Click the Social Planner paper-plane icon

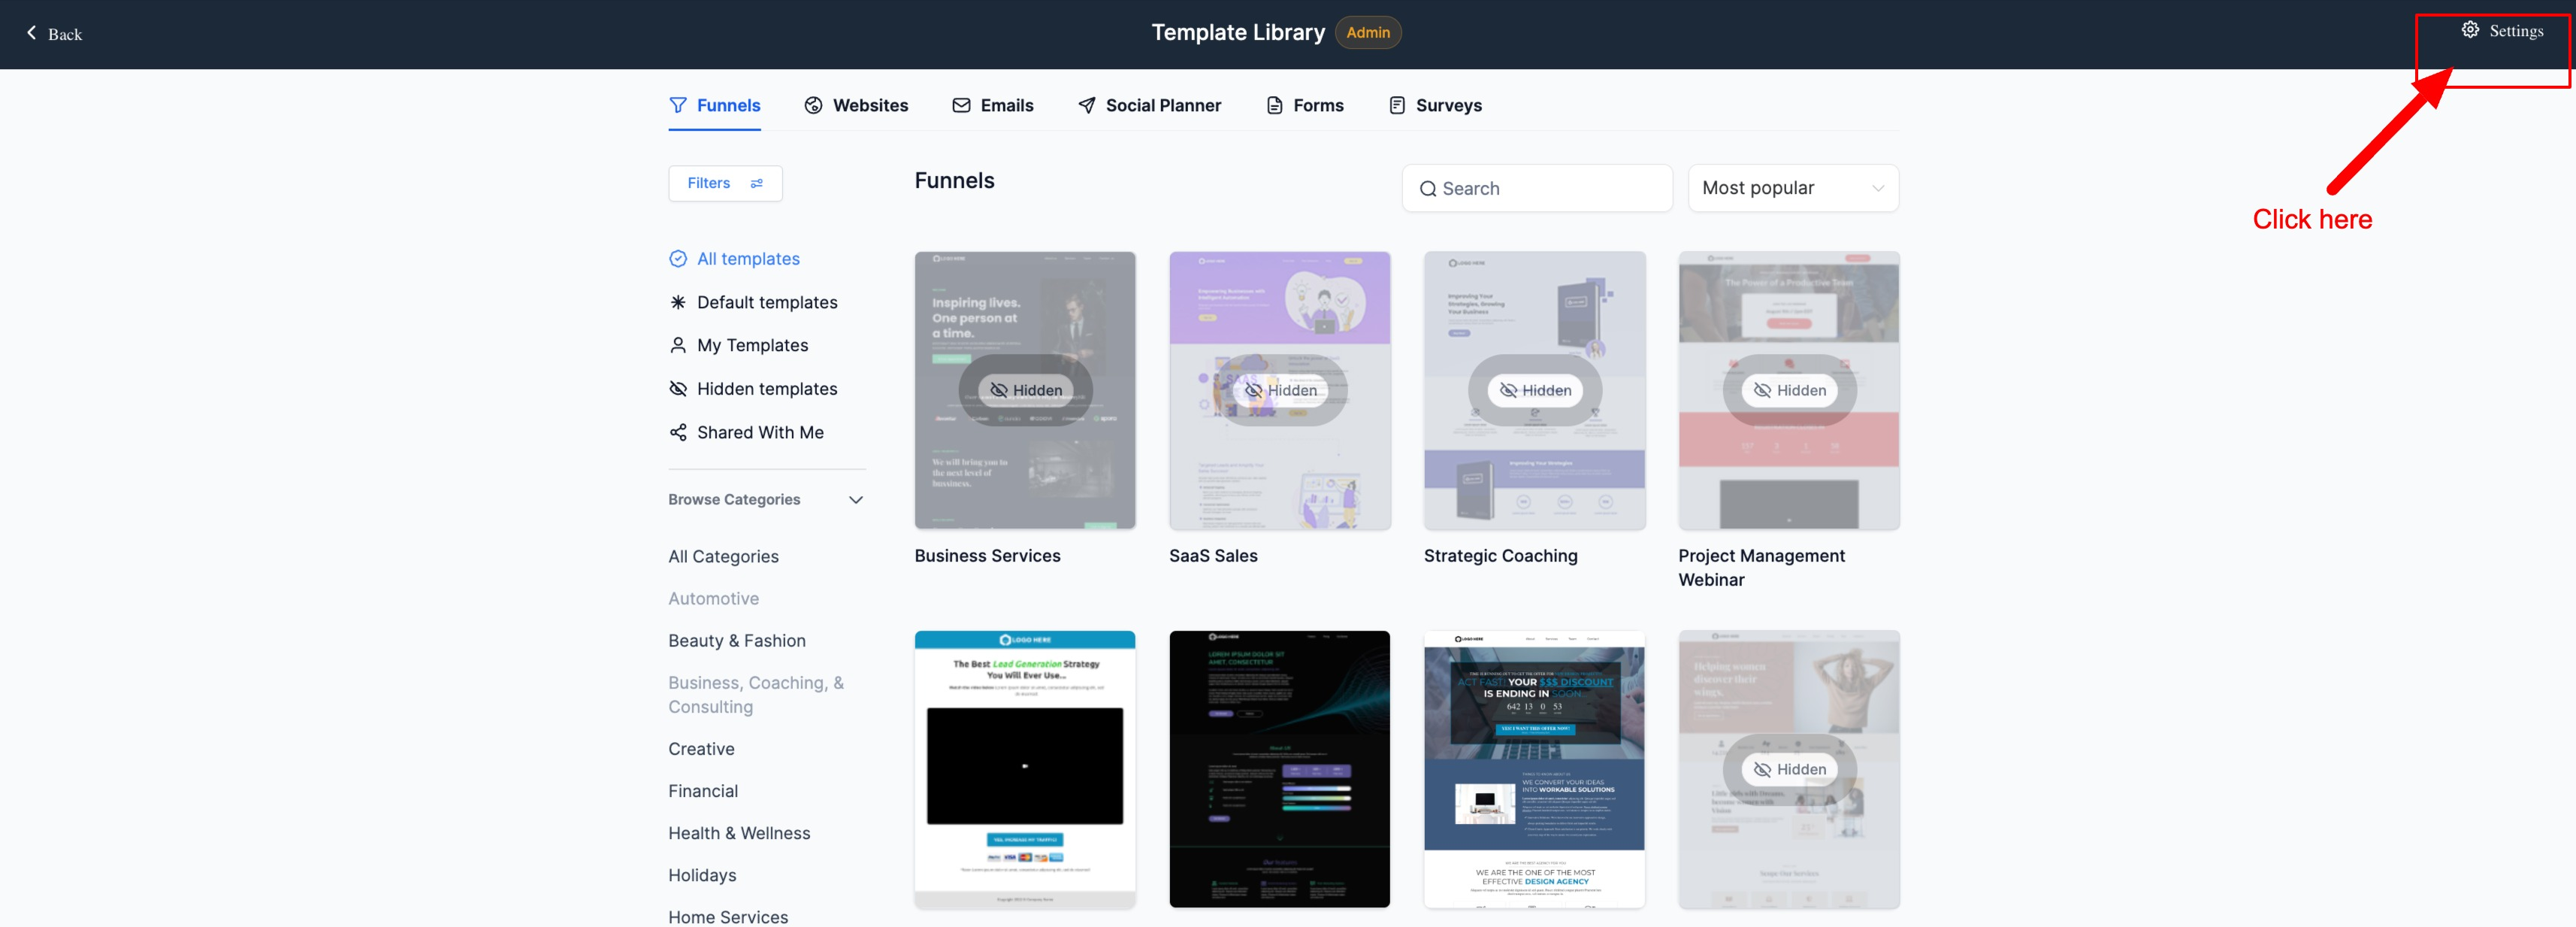pos(1086,105)
